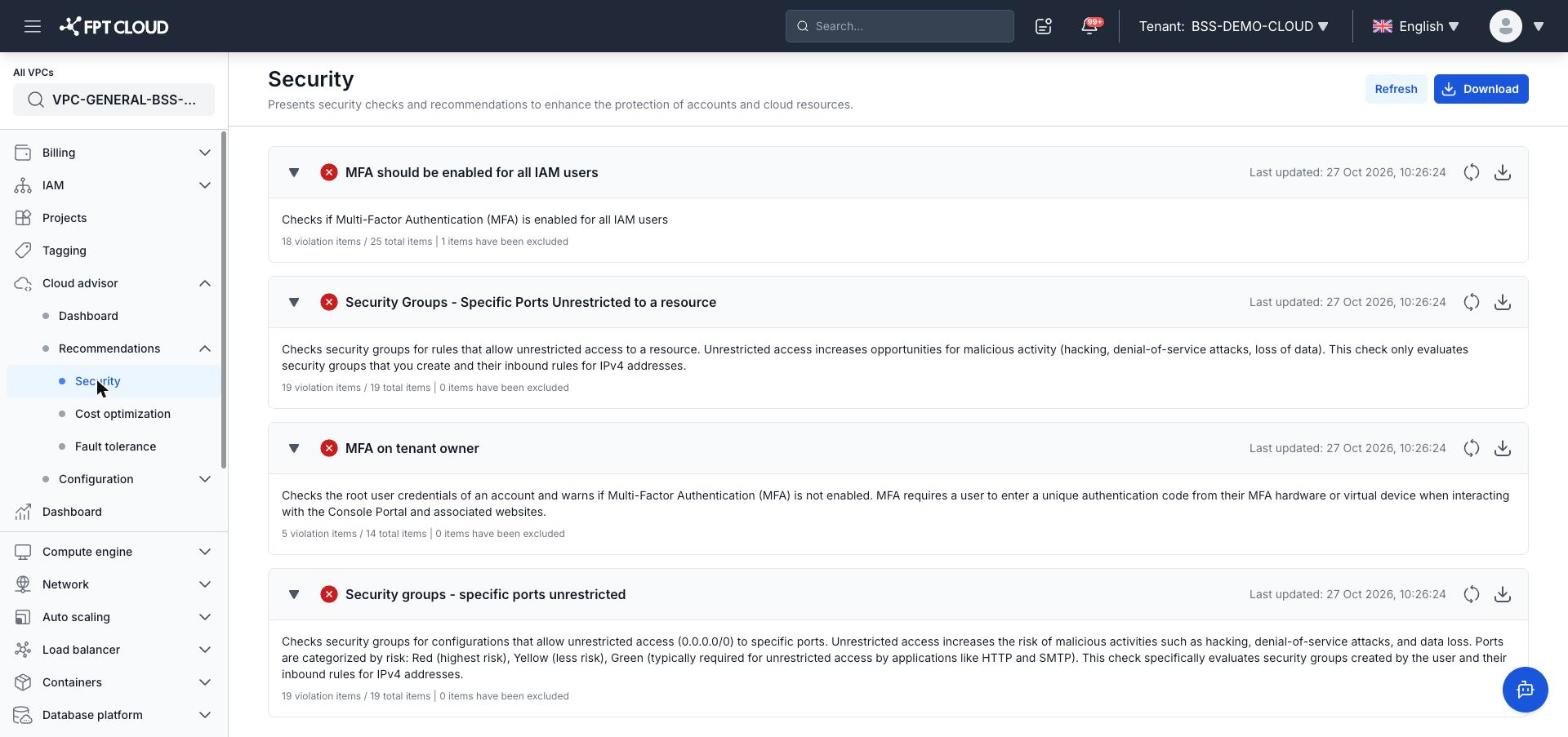This screenshot has width=1568, height=737.
Task: Click the blue Download button
Action: (1481, 89)
